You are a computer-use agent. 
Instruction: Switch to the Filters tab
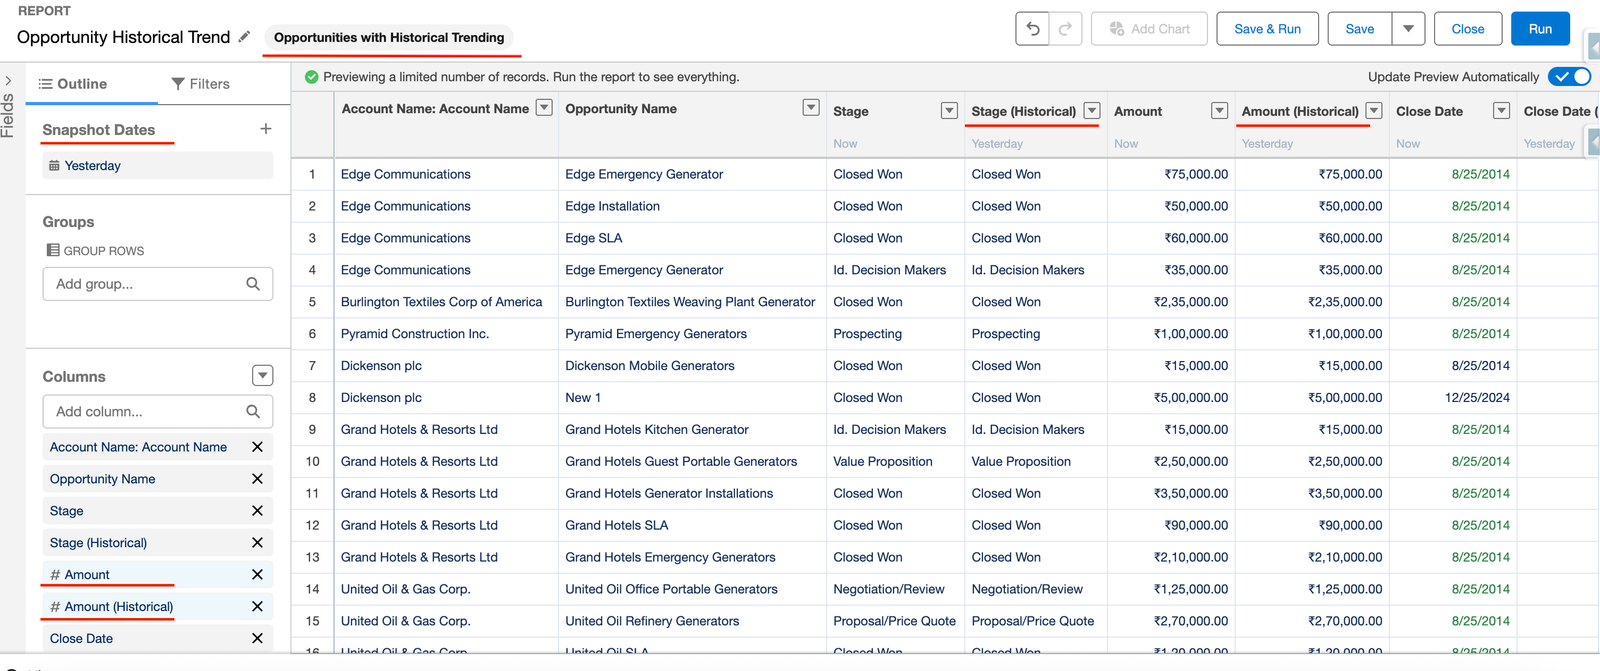(x=200, y=84)
